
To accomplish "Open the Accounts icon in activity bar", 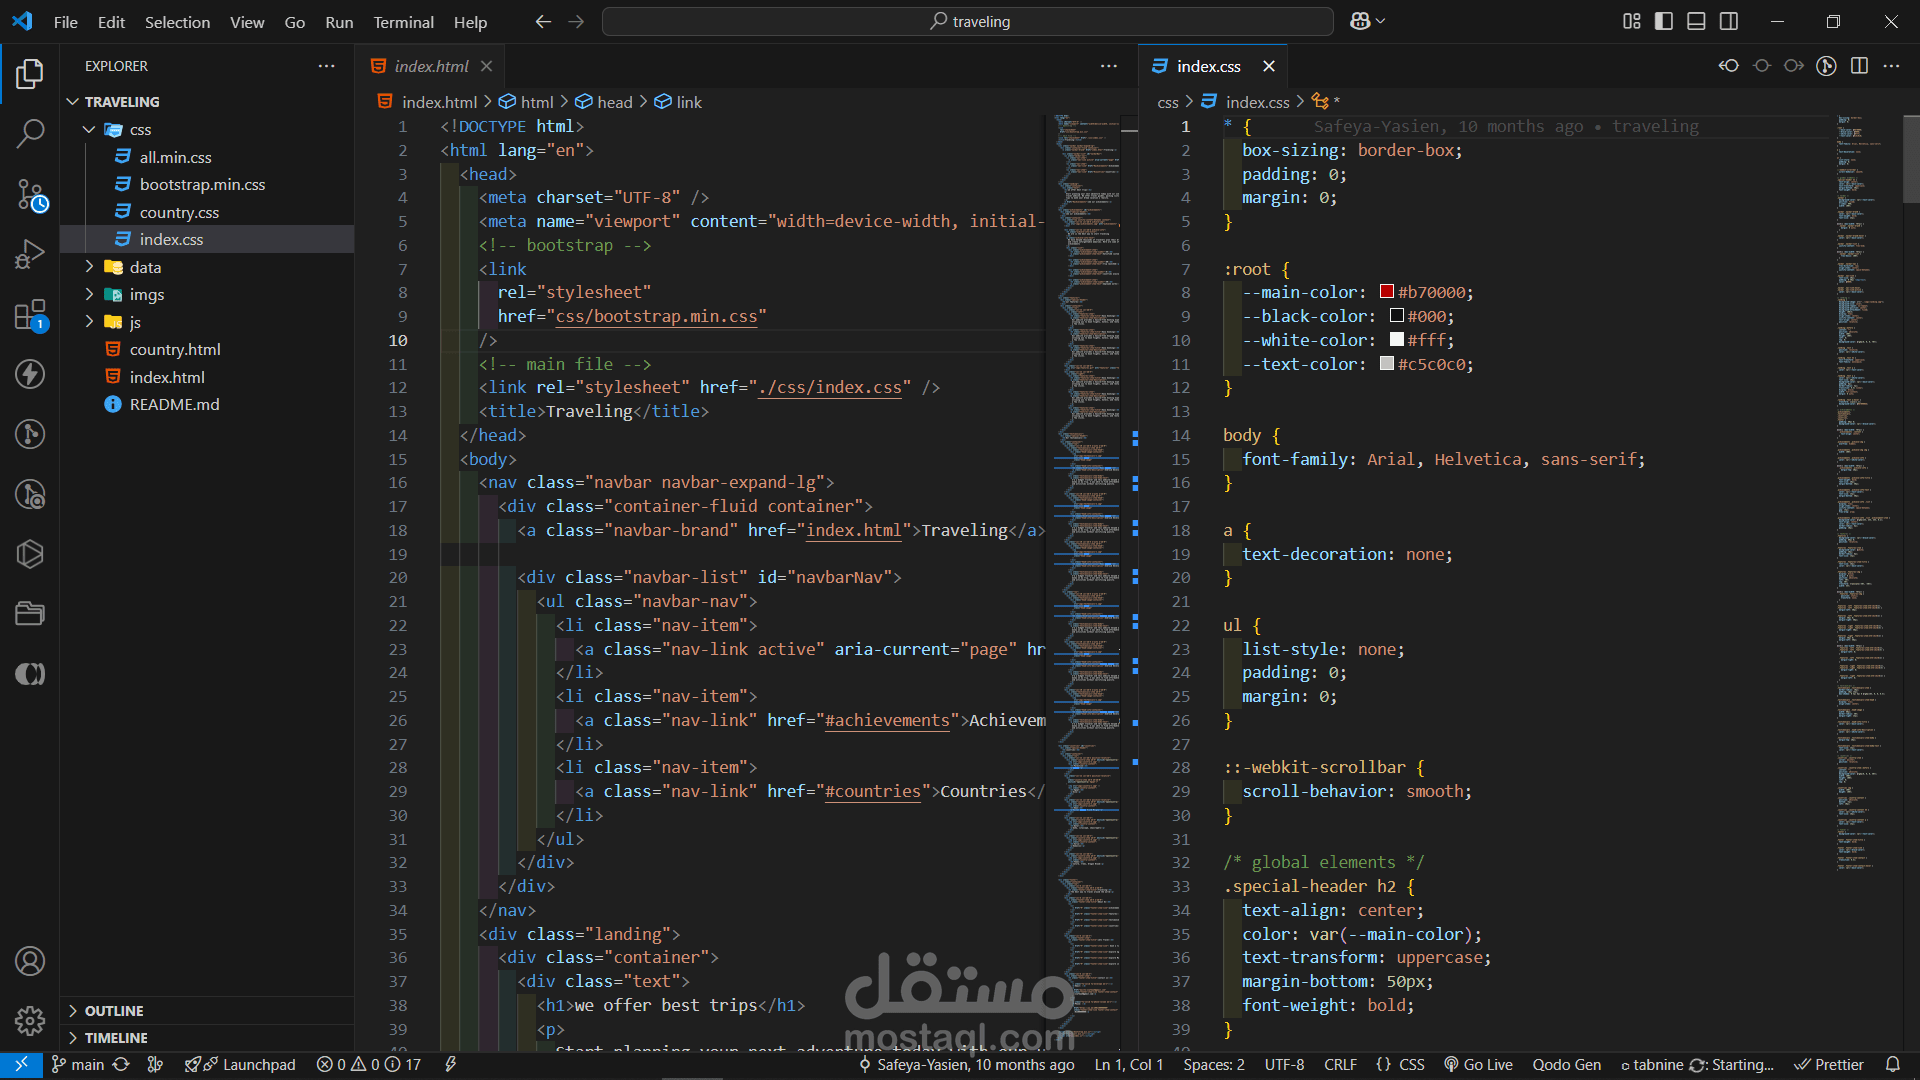I will pyautogui.click(x=30, y=961).
